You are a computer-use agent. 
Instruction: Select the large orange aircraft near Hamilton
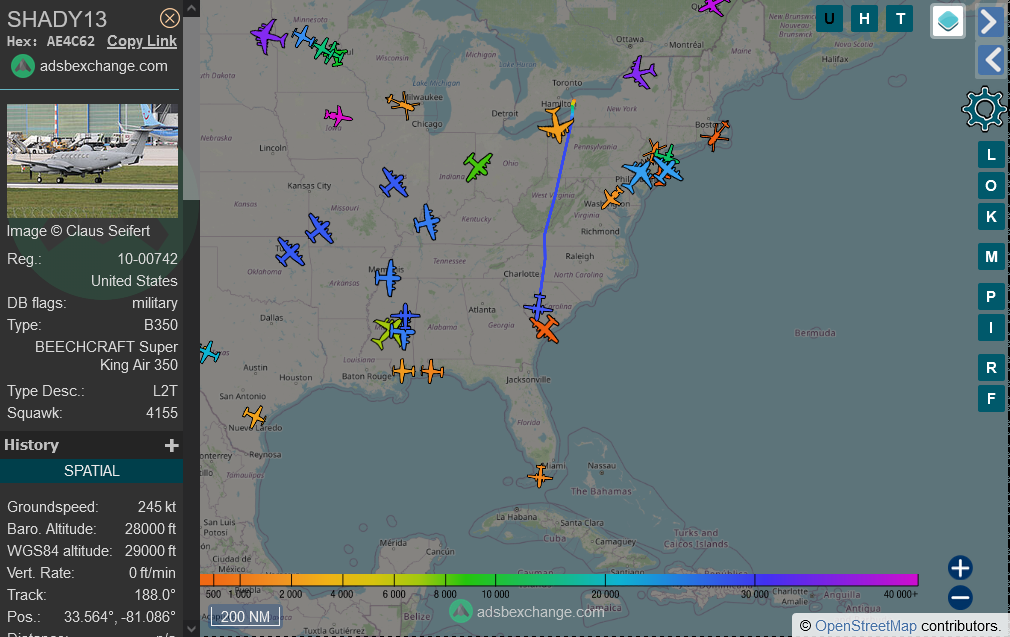[x=555, y=125]
